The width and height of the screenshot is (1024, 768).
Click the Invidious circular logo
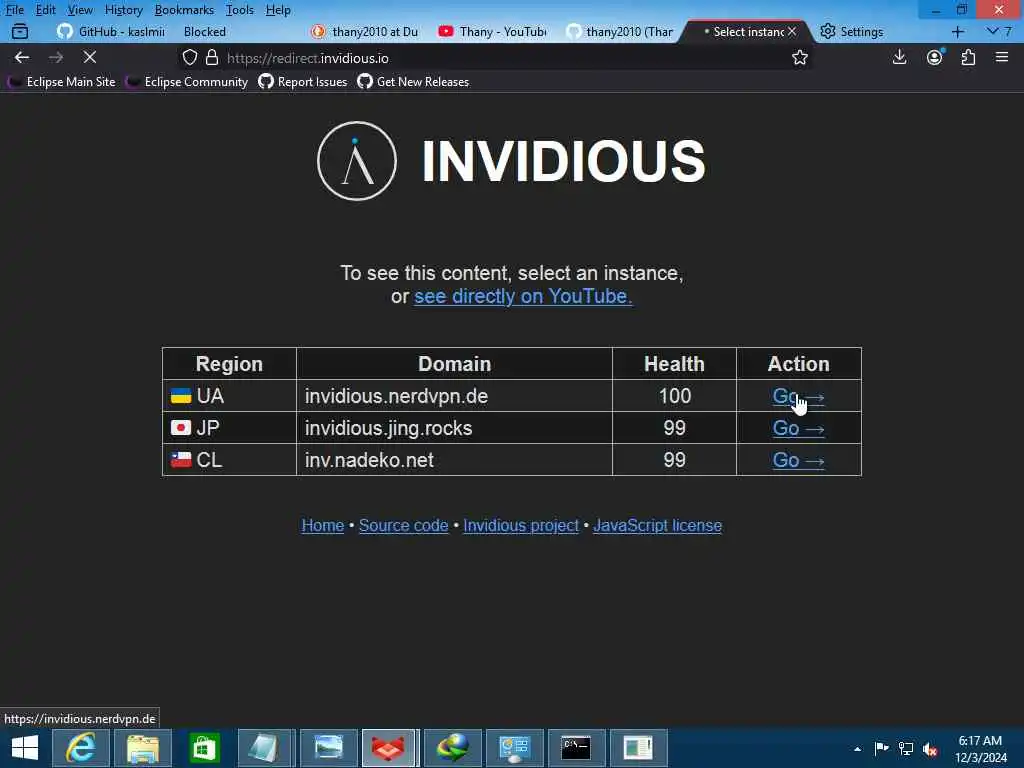click(357, 161)
